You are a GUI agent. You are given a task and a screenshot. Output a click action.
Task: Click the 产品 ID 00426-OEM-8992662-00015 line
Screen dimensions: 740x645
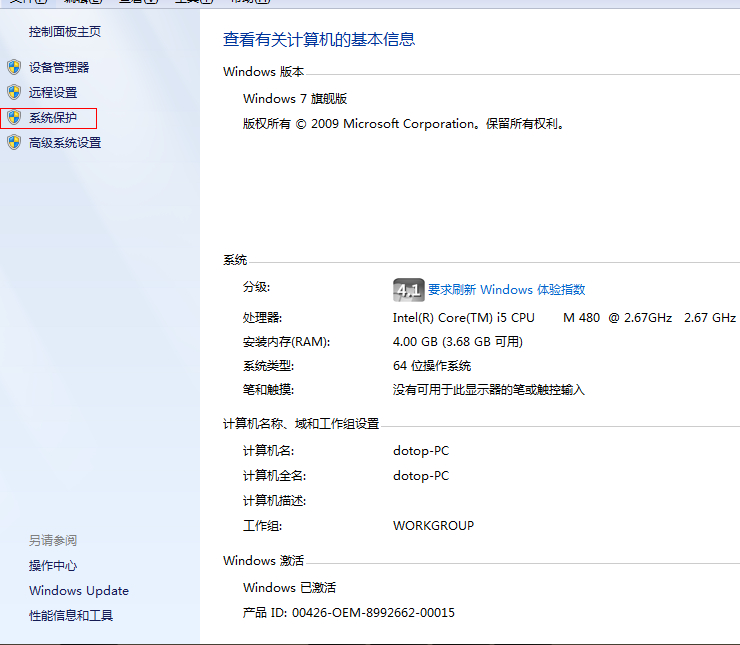(x=349, y=612)
